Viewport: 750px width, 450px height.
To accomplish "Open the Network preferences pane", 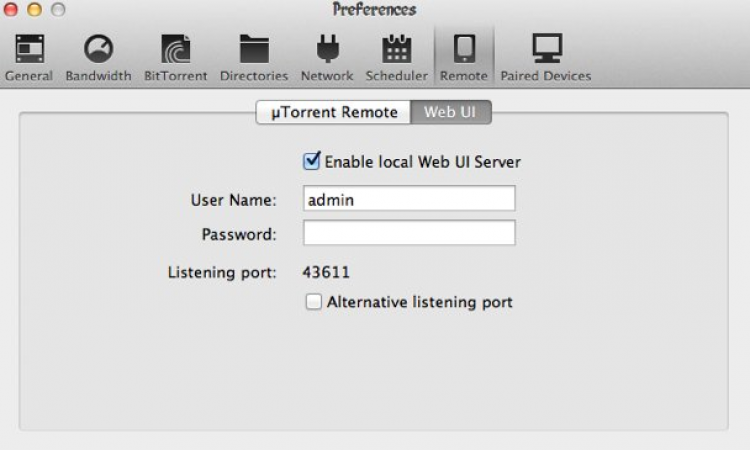I will 327,58.
